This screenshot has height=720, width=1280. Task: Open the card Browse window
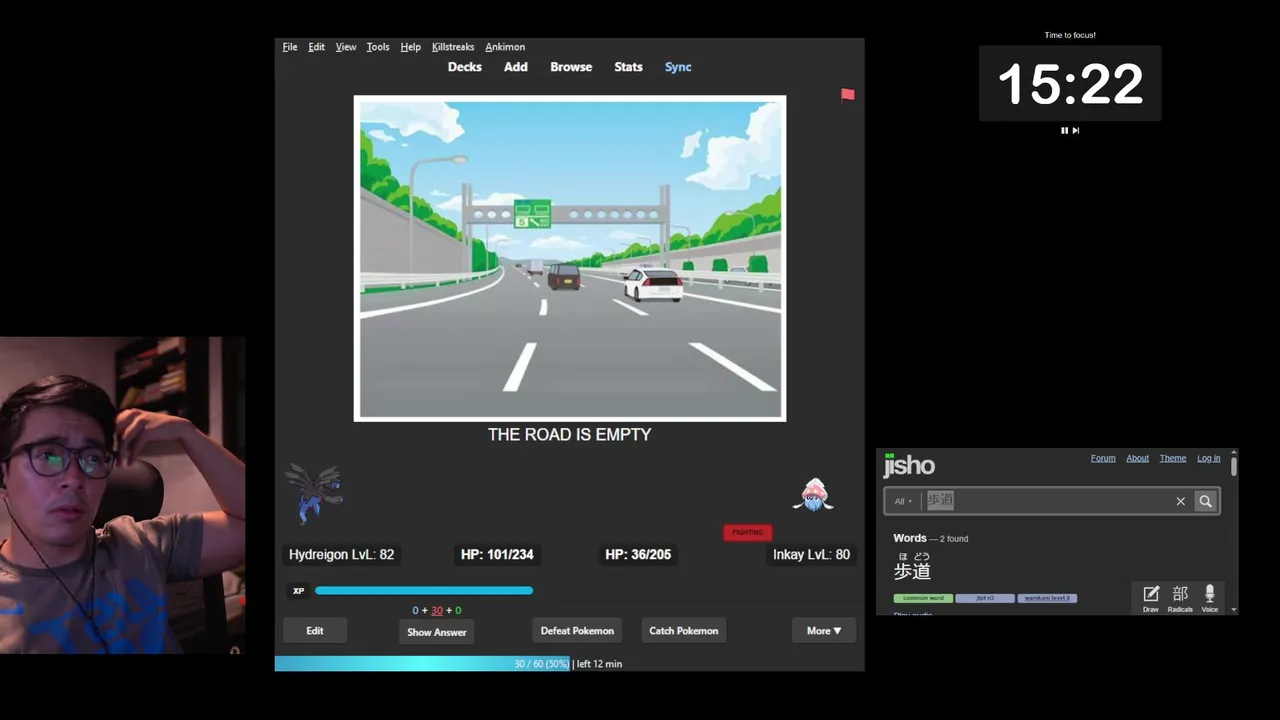point(571,67)
